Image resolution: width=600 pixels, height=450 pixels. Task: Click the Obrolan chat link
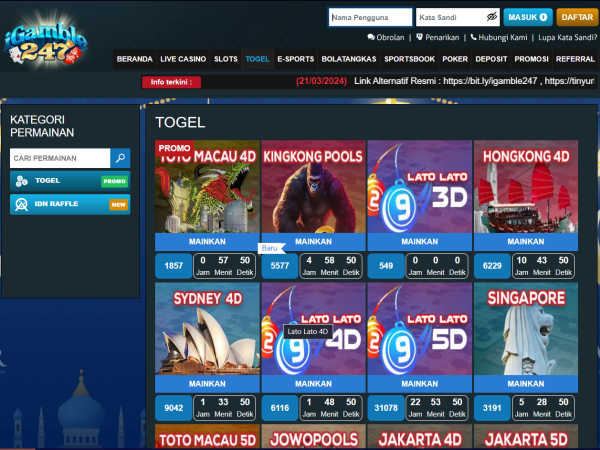386,38
